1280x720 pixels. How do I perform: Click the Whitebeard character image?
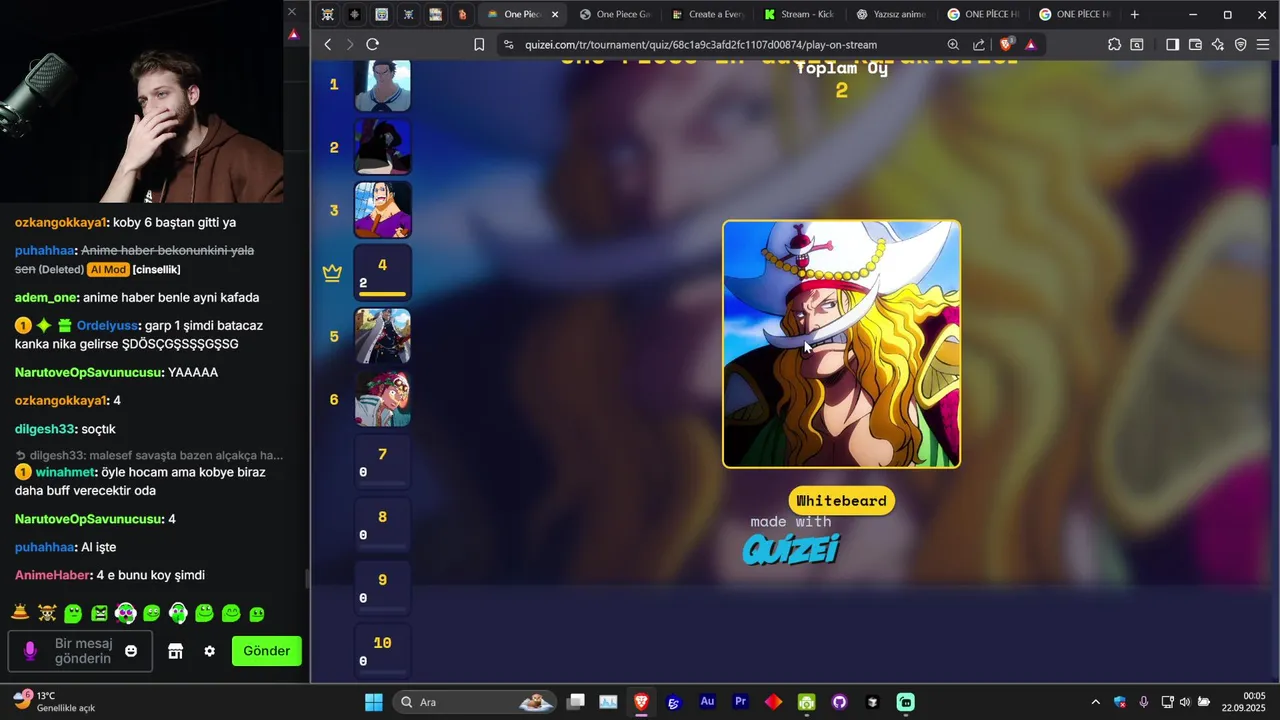[x=841, y=344]
